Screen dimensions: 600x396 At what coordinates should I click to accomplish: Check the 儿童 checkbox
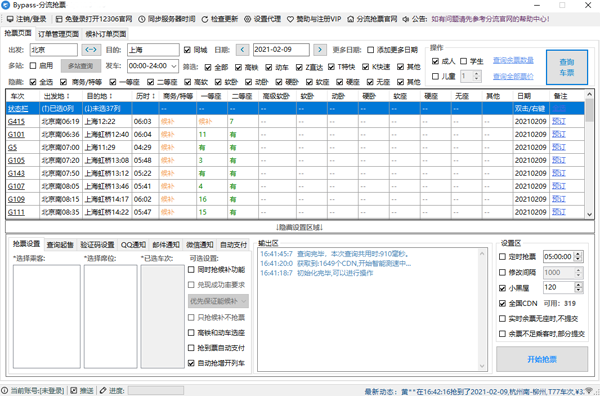[x=435, y=77]
